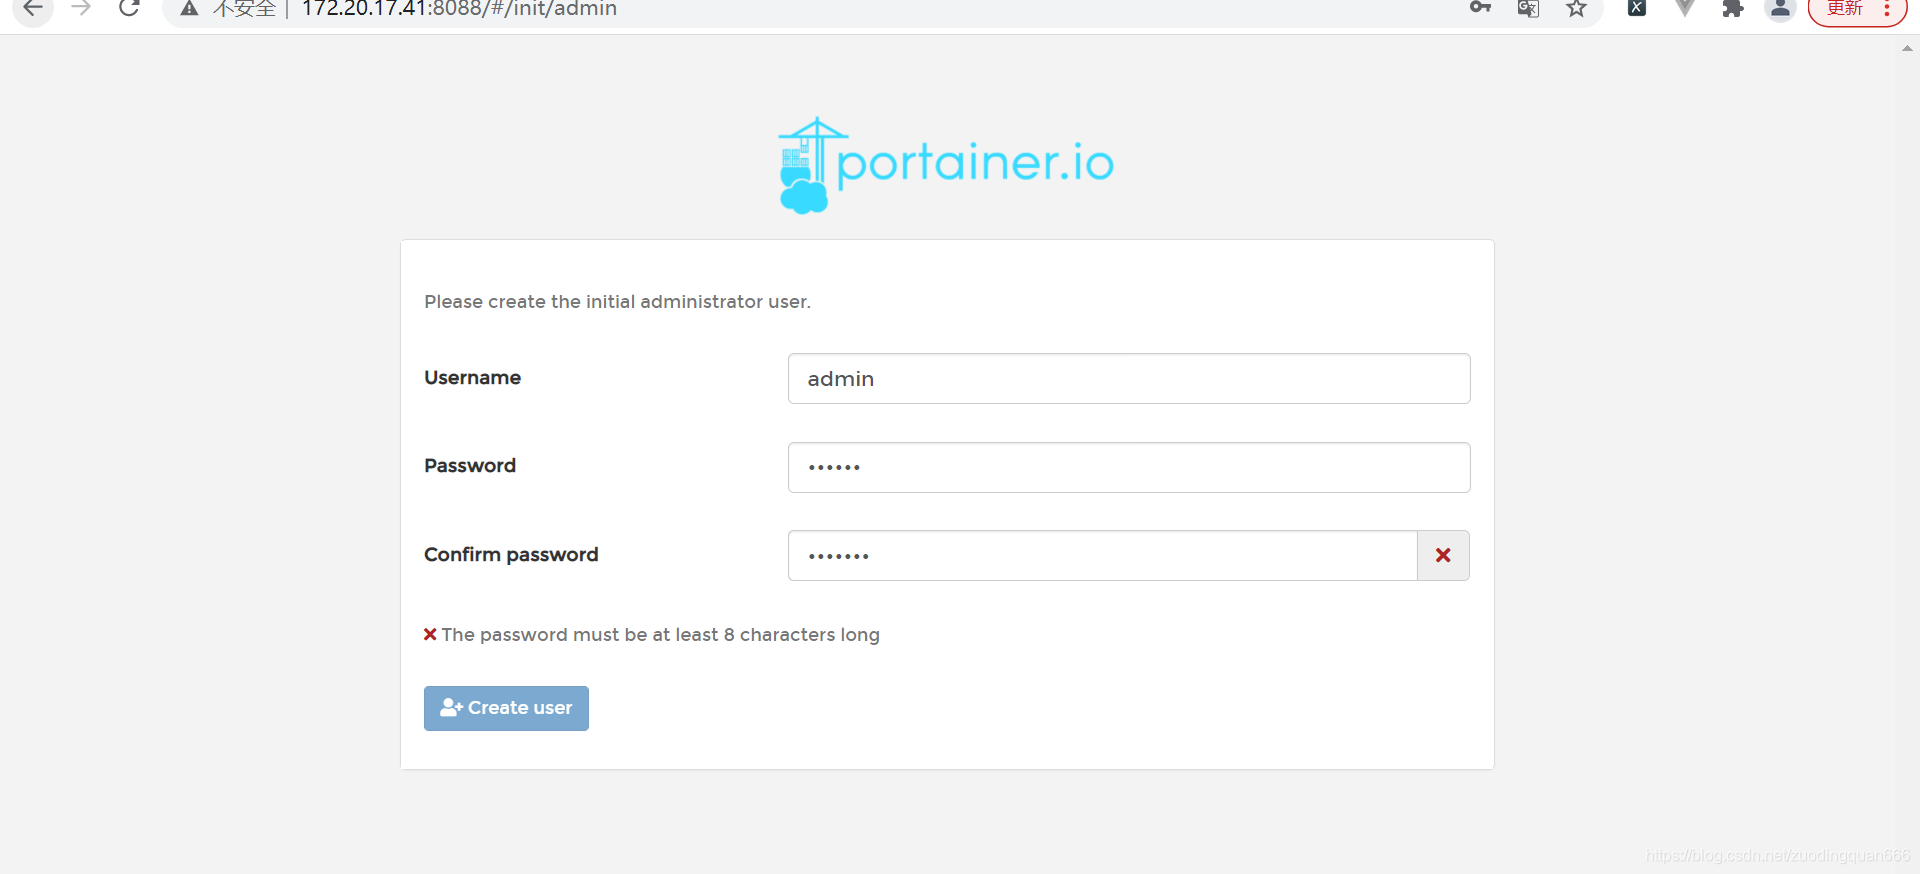This screenshot has height=874, width=1920.
Task: Click the not-secure warning triangle icon
Action: pyautogui.click(x=189, y=8)
